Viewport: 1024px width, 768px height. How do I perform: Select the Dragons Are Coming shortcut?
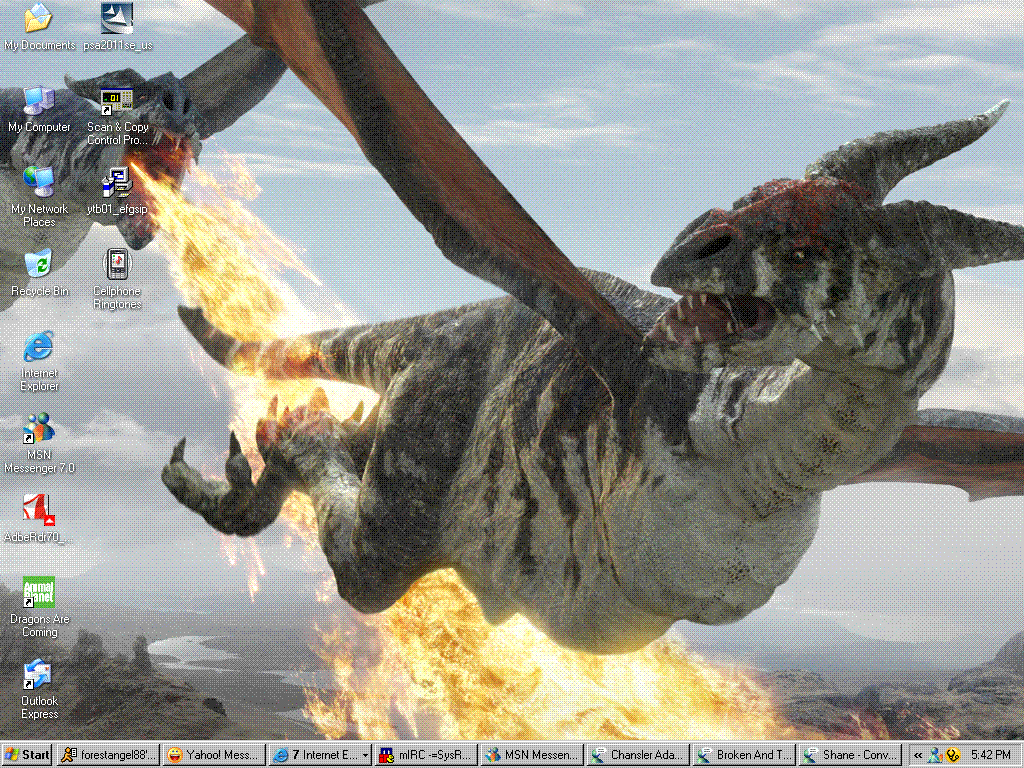tap(39, 607)
